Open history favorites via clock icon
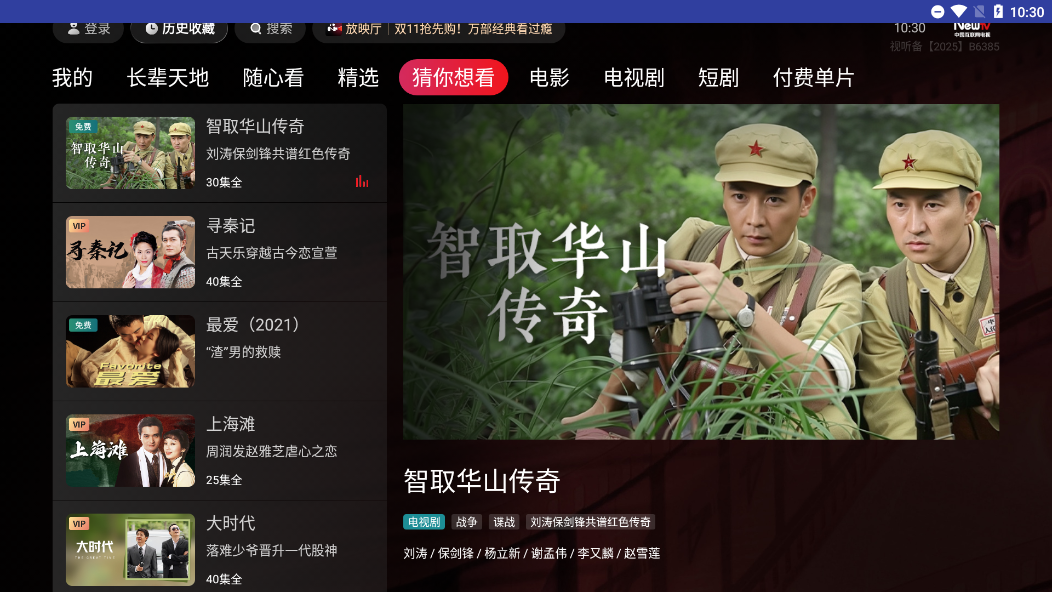The width and height of the screenshot is (1052, 592). point(152,28)
